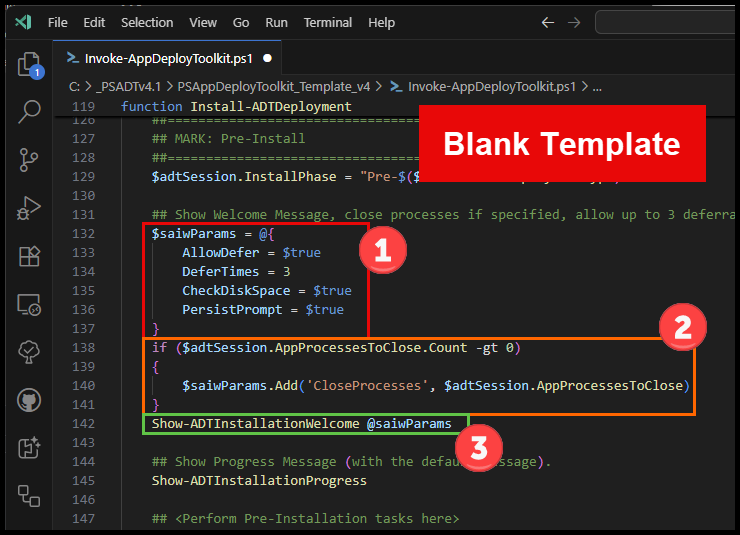Open the Terminal menu

[x=326, y=22]
